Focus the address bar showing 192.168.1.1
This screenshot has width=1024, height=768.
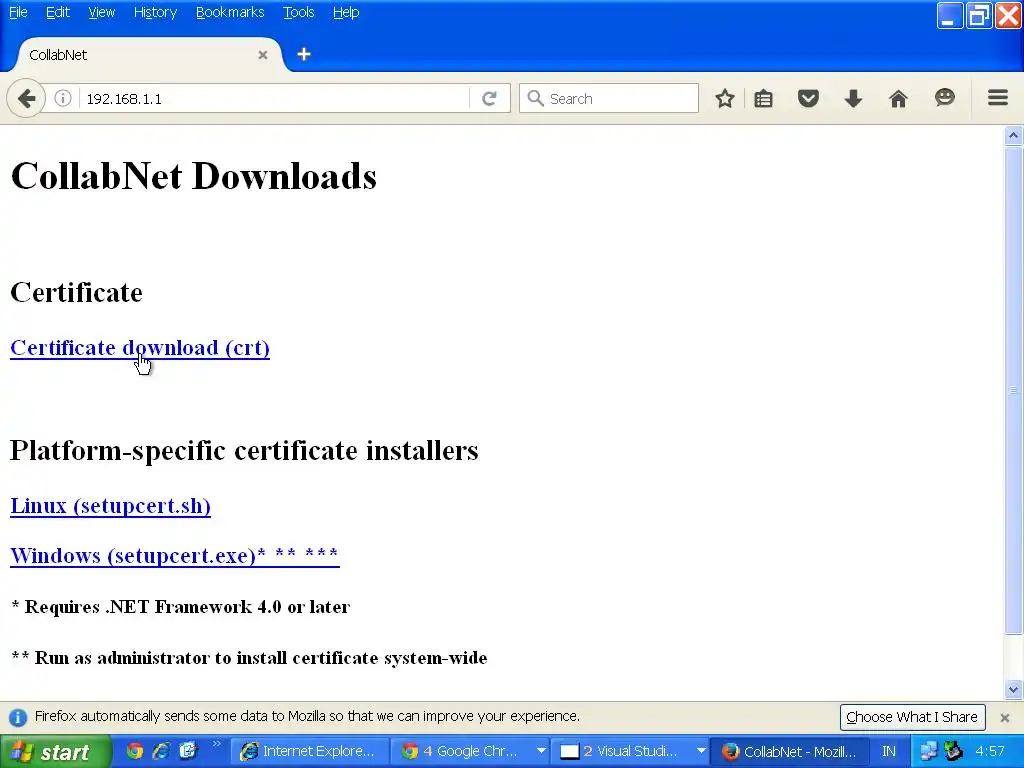pos(274,99)
